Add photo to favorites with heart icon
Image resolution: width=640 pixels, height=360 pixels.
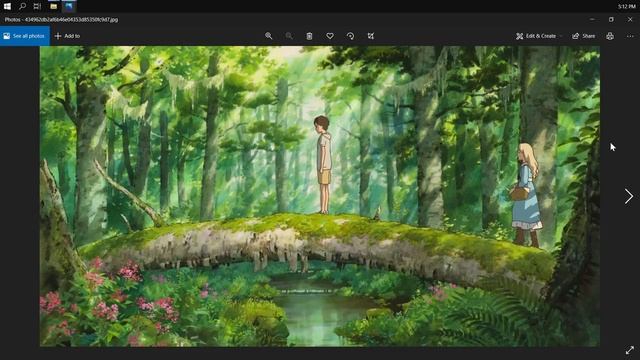[x=330, y=36]
